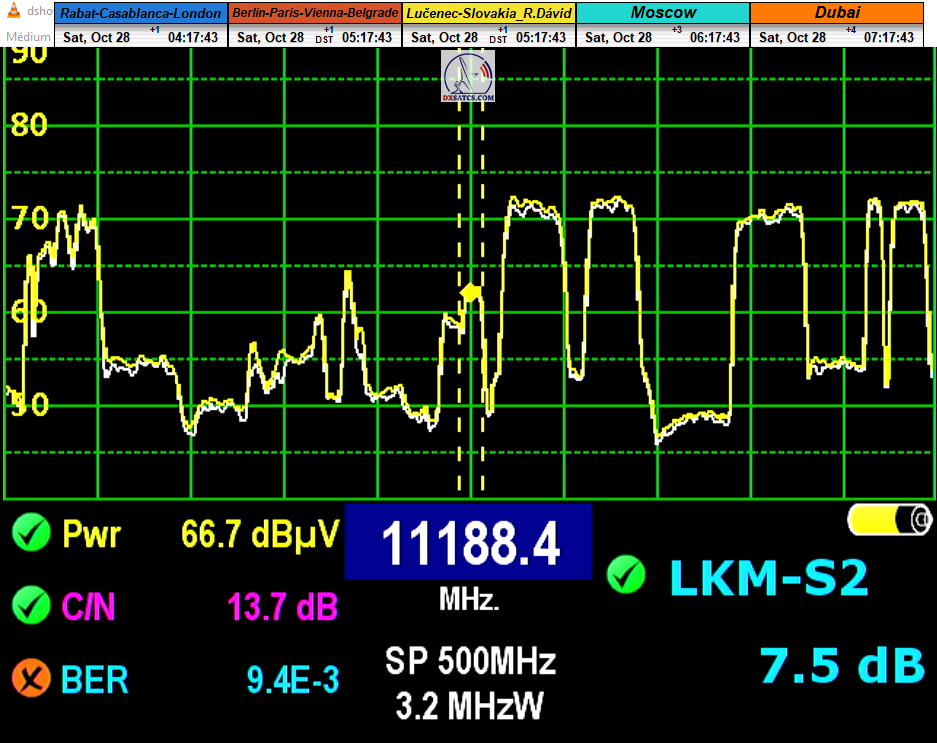Click the Moscow time 06:17:43 display

click(x=714, y=37)
